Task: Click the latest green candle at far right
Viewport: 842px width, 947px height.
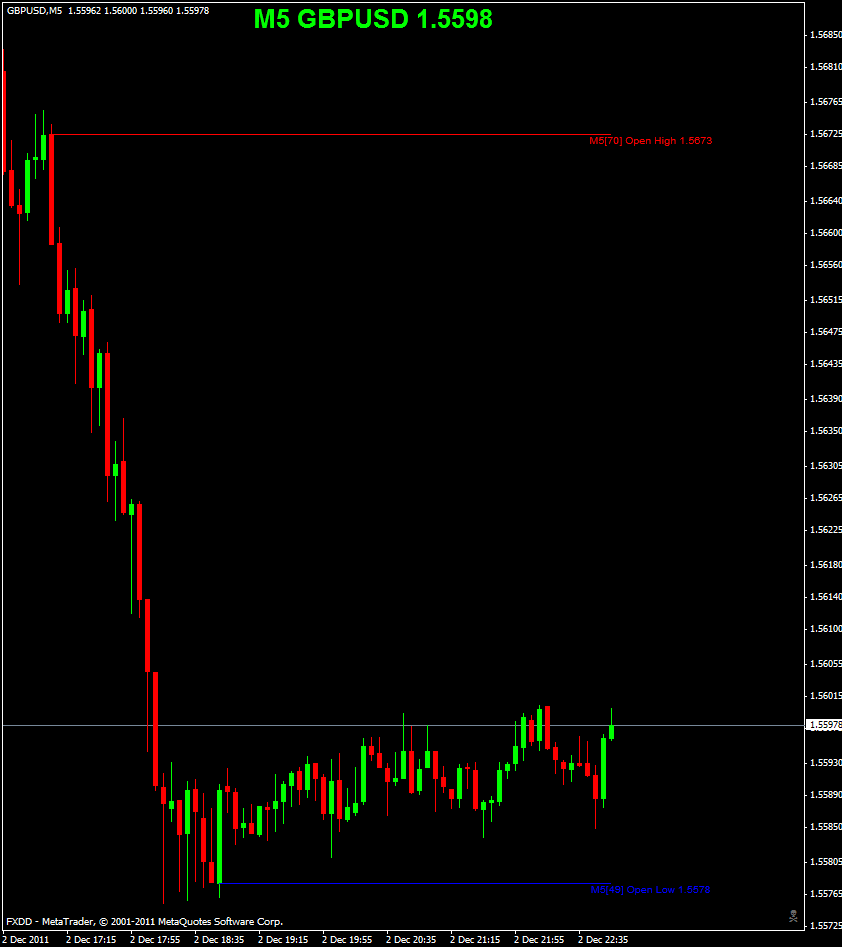Action: [x=611, y=731]
